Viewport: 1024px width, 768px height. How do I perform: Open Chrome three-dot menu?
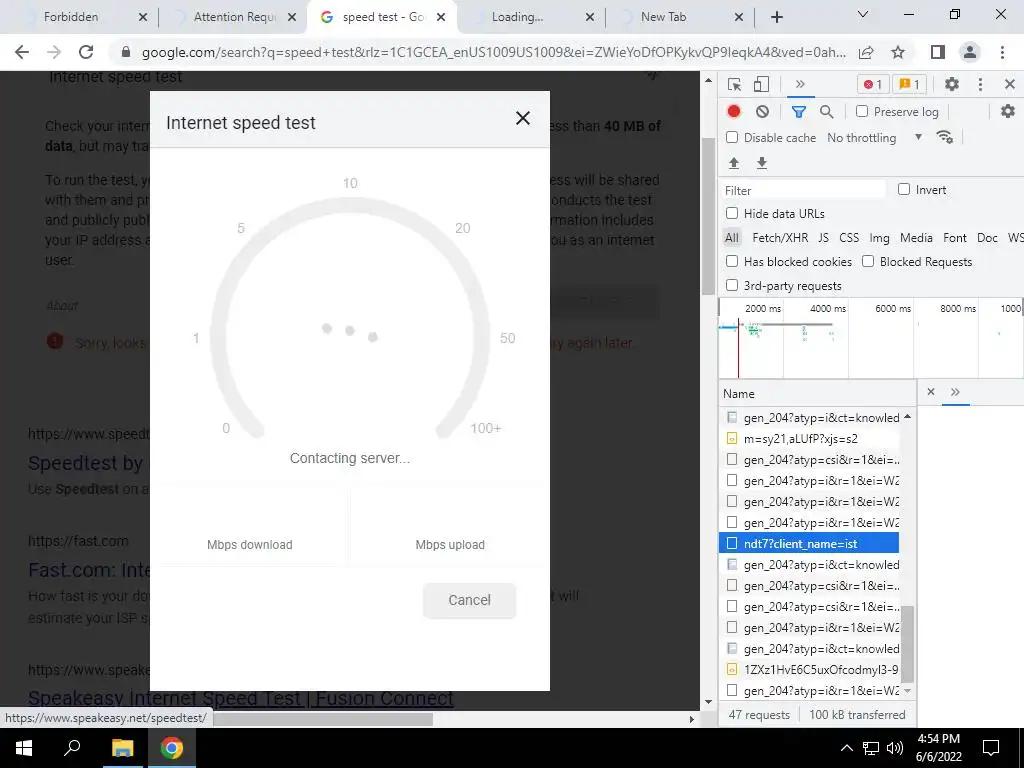coord(1002,52)
